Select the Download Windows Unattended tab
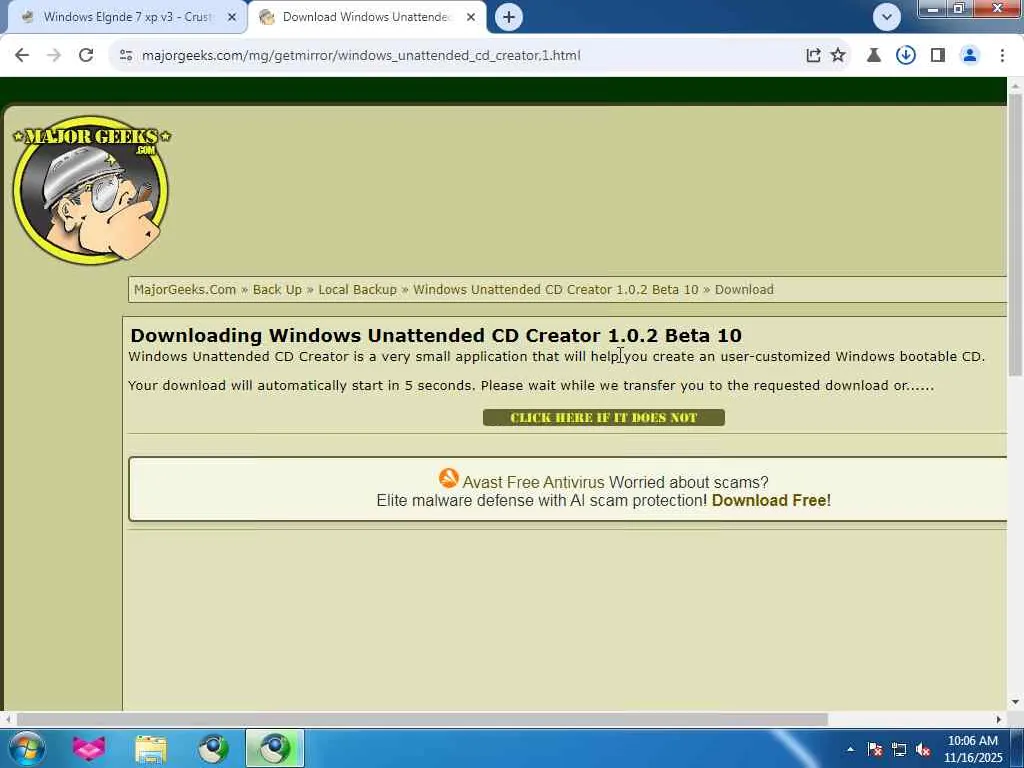Screen dimensions: 1024x768 tap(366, 17)
